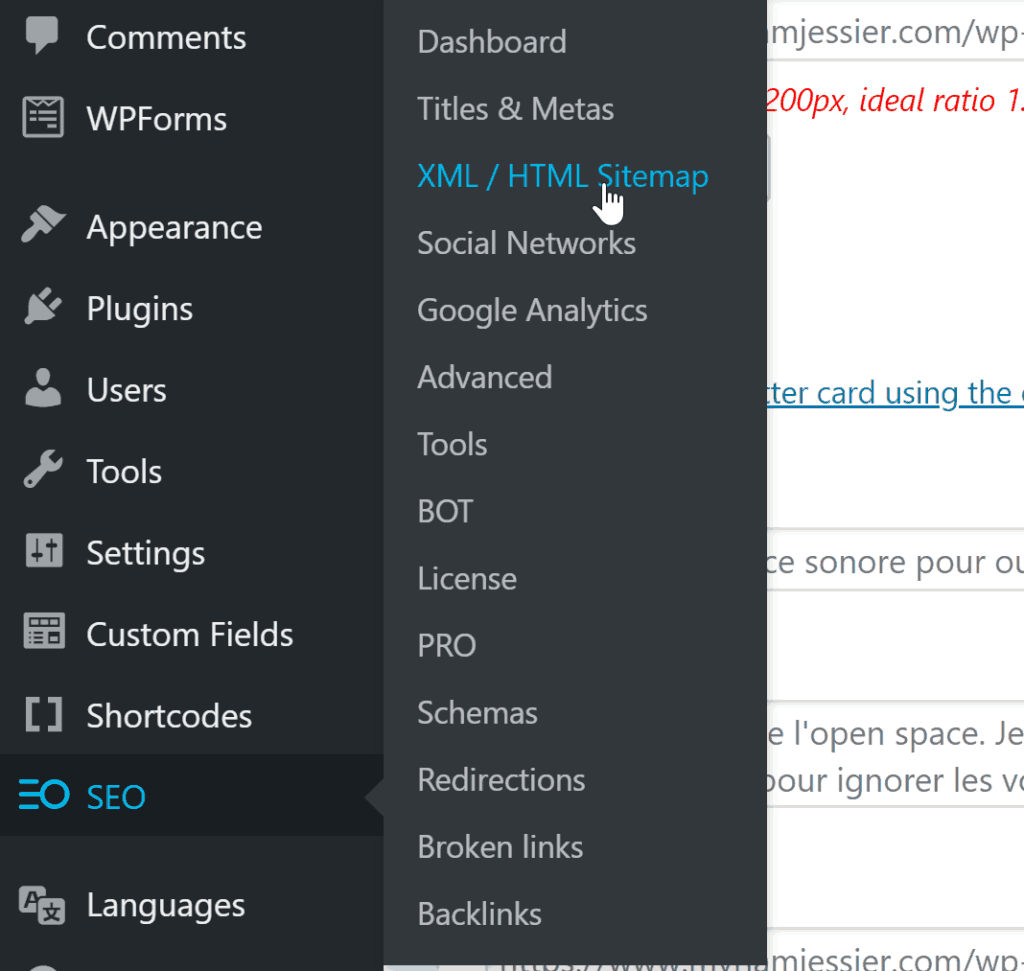Screen dimensions: 1024x971
Task: Open the Comments menu
Action: 166,37
